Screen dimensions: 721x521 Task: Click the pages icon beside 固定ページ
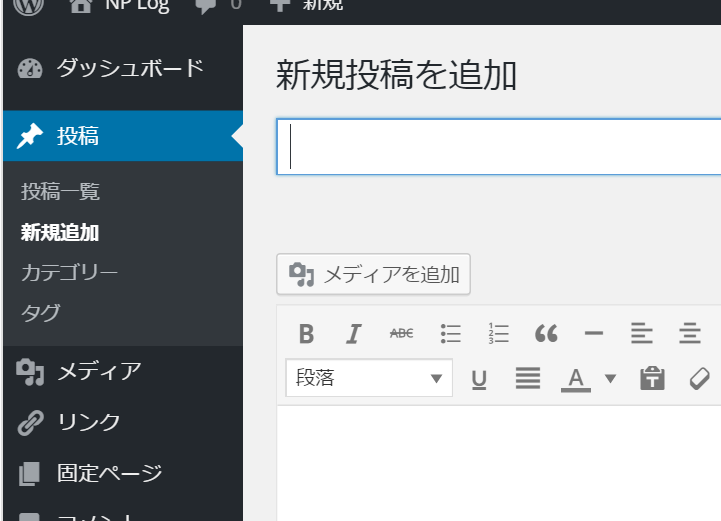click(29, 474)
